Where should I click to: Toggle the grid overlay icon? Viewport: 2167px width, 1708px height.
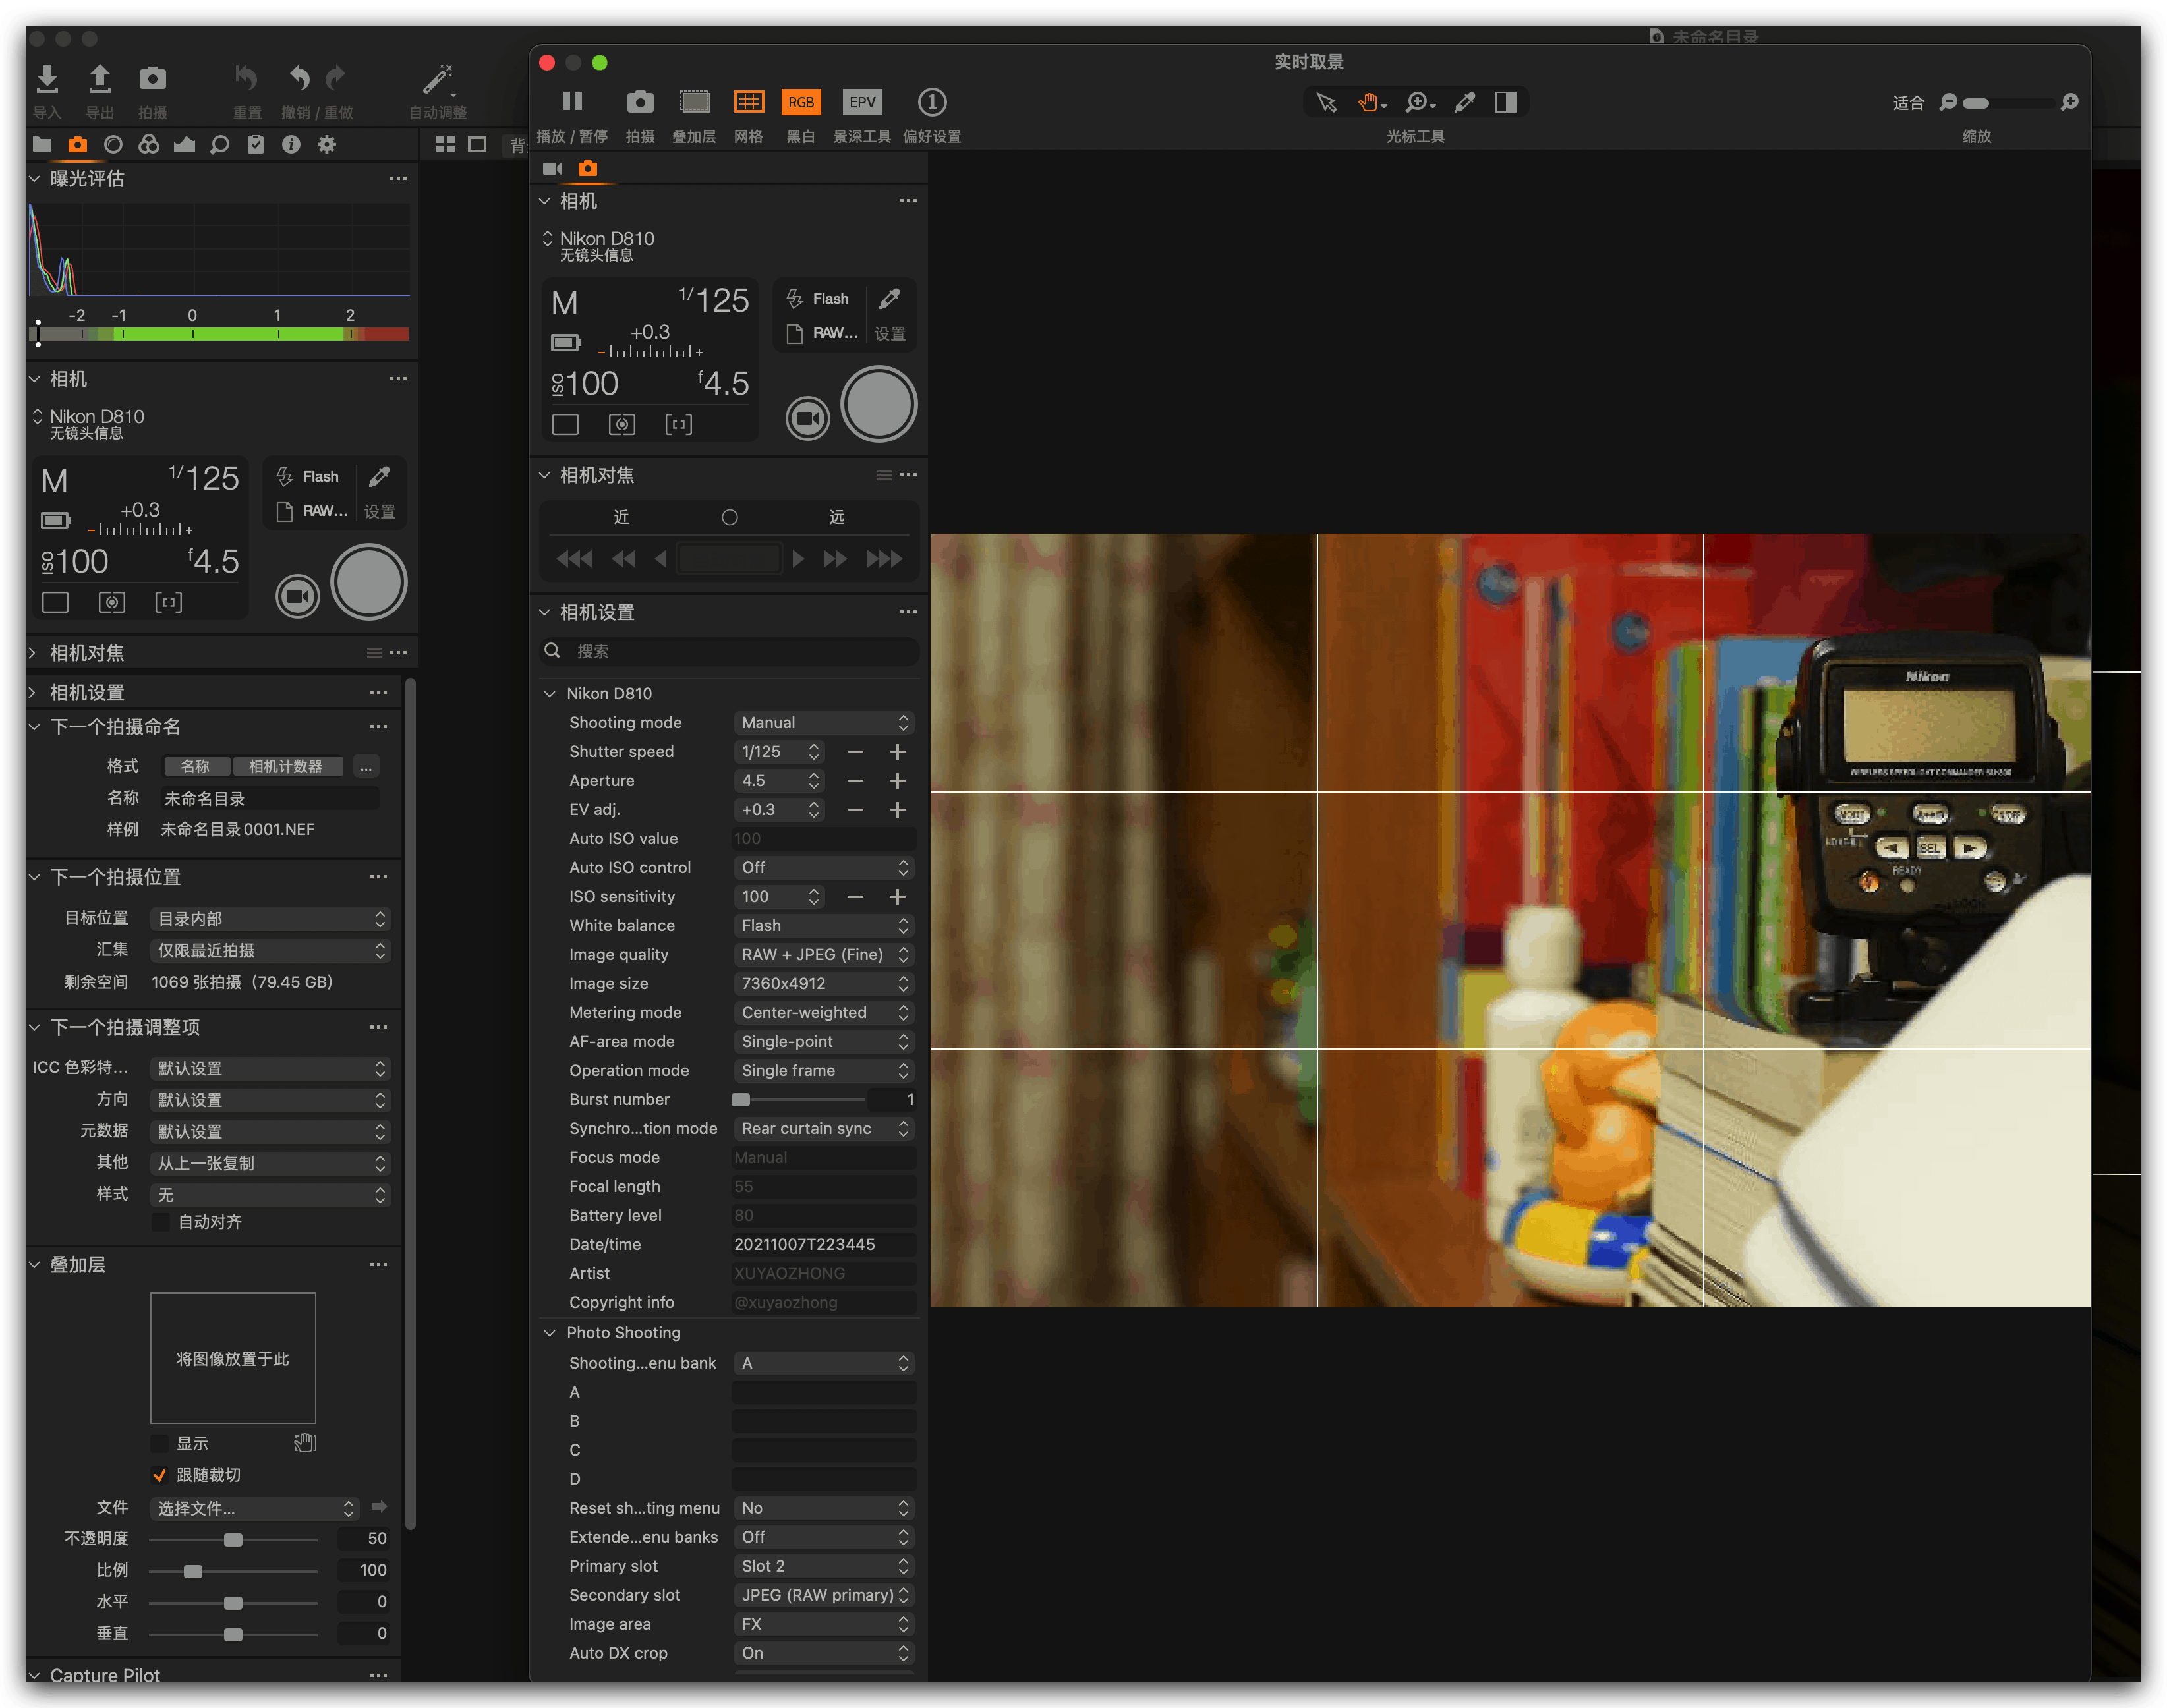pyautogui.click(x=748, y=101)
